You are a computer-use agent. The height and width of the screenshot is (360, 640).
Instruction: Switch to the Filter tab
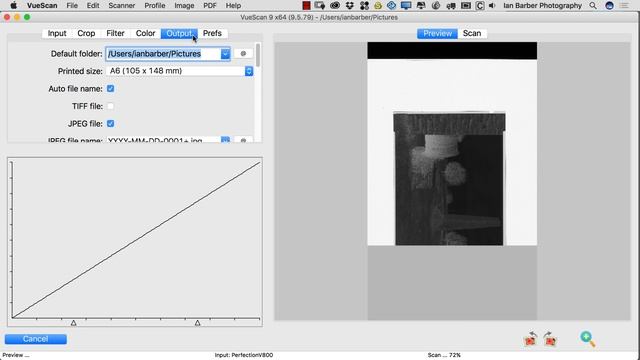(115, 33)
